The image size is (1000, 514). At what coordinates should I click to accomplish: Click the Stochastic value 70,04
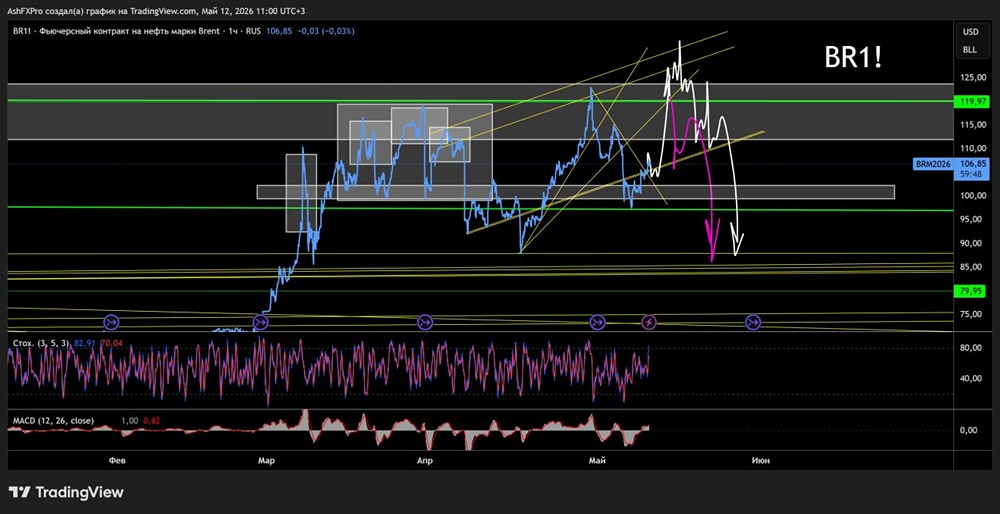(x=112, y=343)
